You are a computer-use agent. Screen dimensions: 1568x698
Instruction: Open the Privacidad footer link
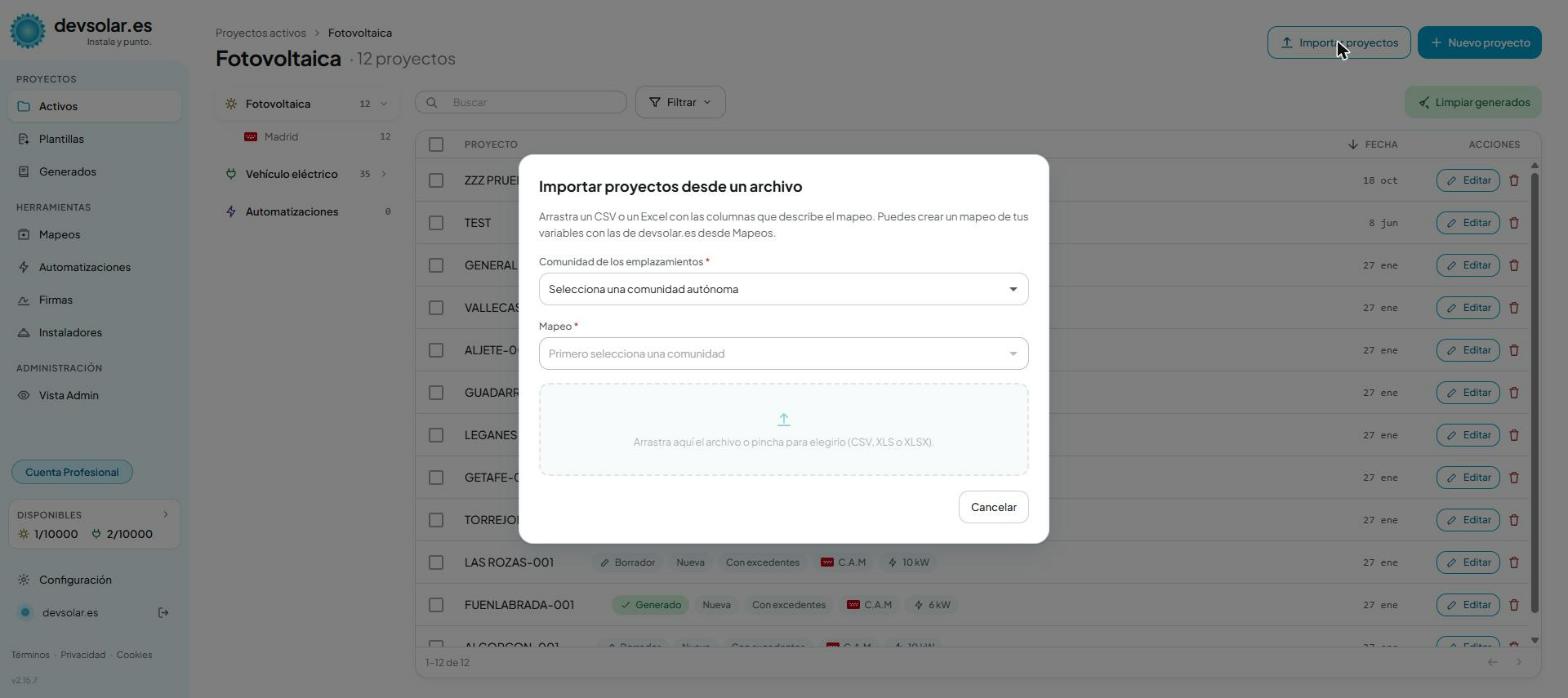pyautogui.click(x=83, y=655)
